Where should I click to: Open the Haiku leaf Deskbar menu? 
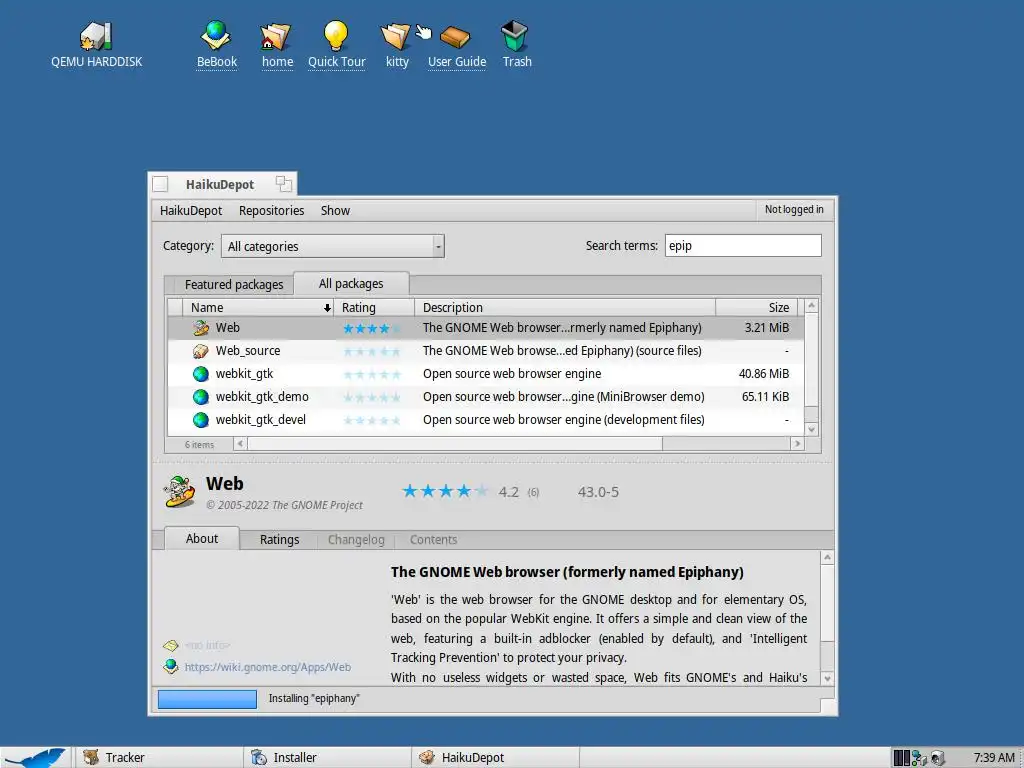(34, 758)
